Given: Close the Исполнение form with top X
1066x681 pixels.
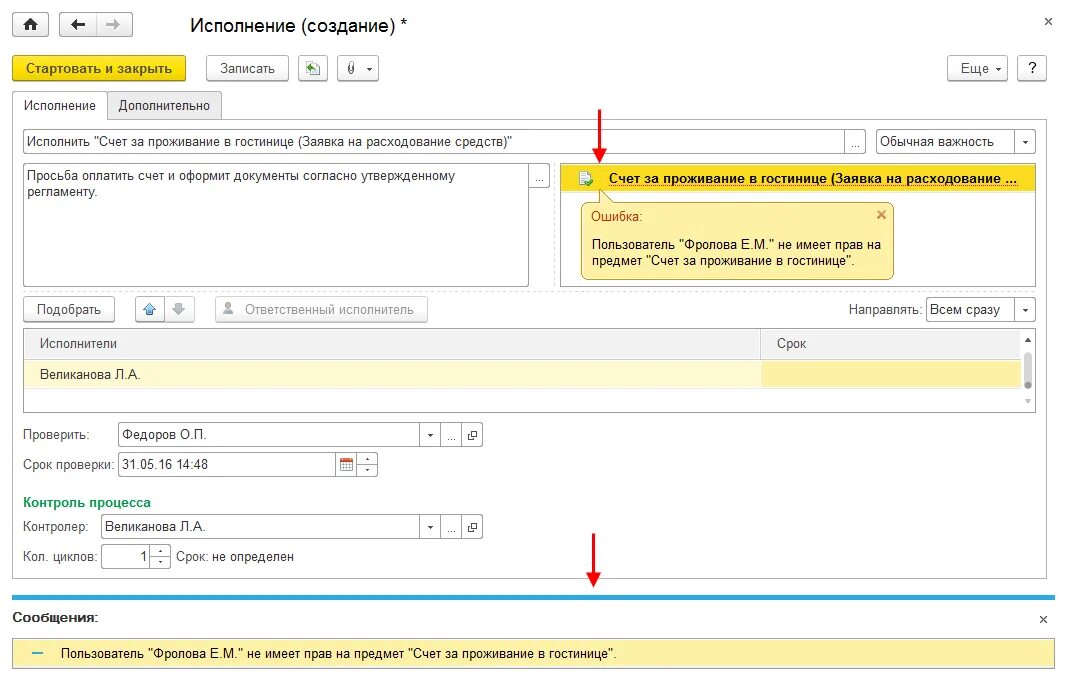Looking at the screenshot, I should click(x=1048, y=22).
